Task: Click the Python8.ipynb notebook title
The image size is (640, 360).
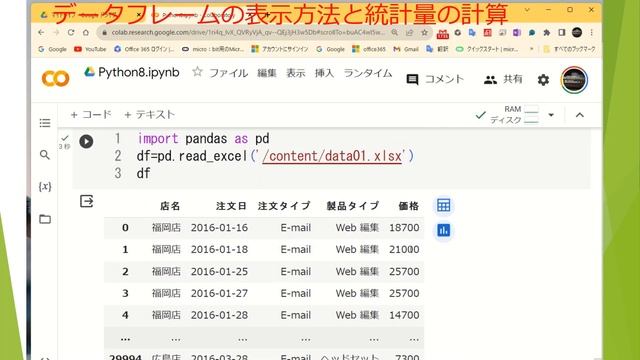Action: point(139,73)
